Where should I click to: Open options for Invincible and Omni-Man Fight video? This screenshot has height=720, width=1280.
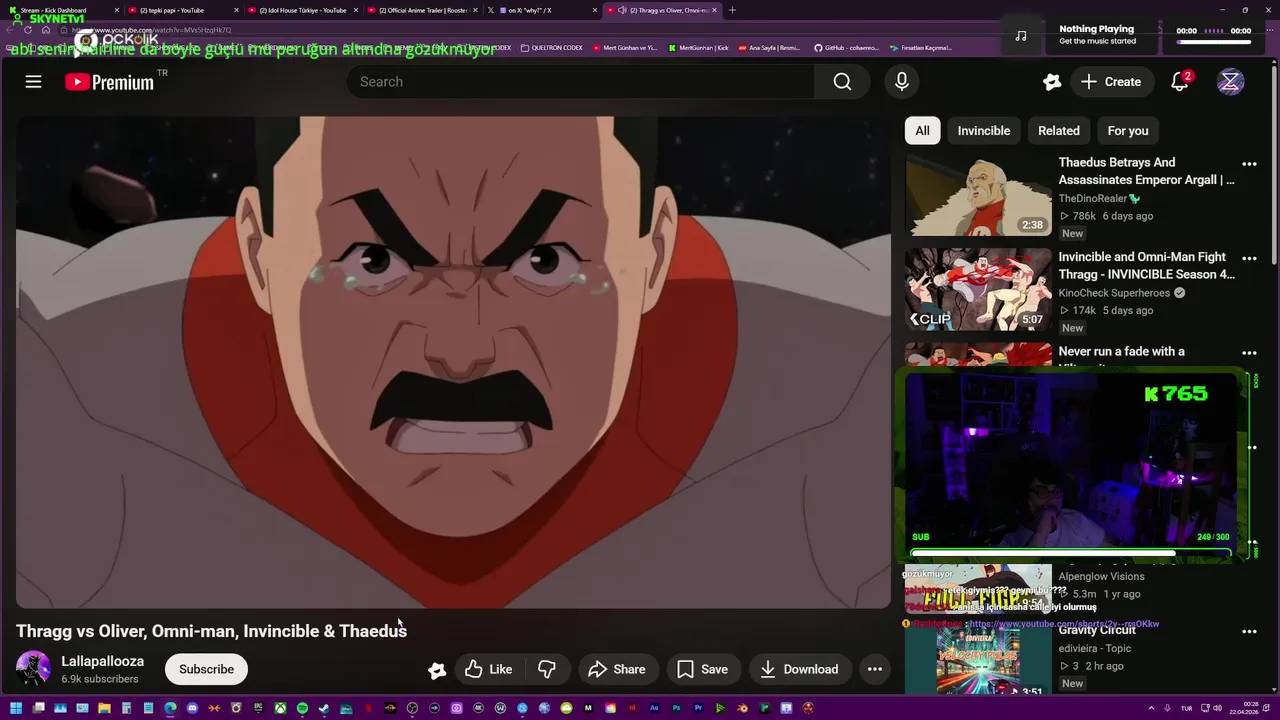point(1249,259)
